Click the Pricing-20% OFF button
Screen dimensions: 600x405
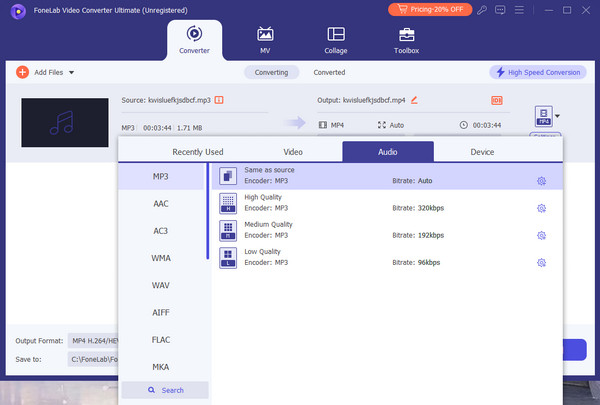pos(430,10)
